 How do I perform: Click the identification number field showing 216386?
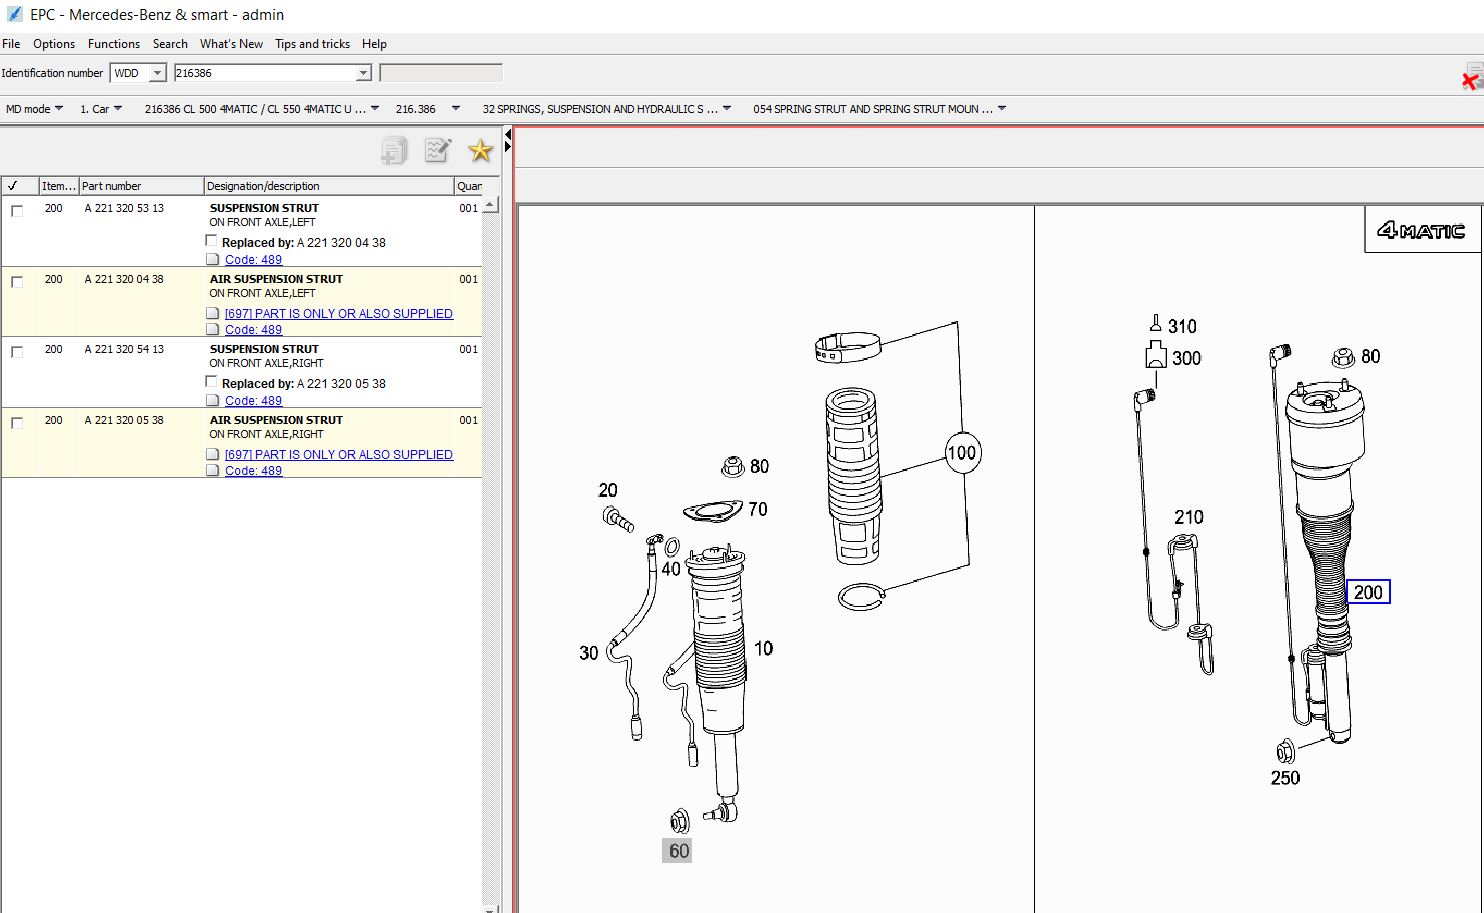pos(264,73)
